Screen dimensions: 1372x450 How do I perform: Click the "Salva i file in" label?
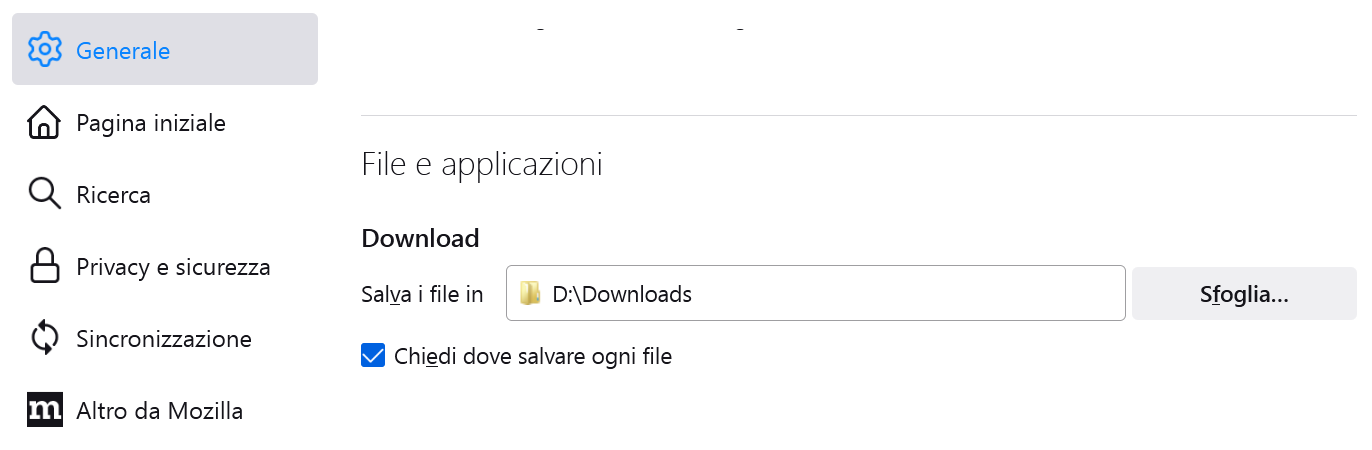(422, 294)
